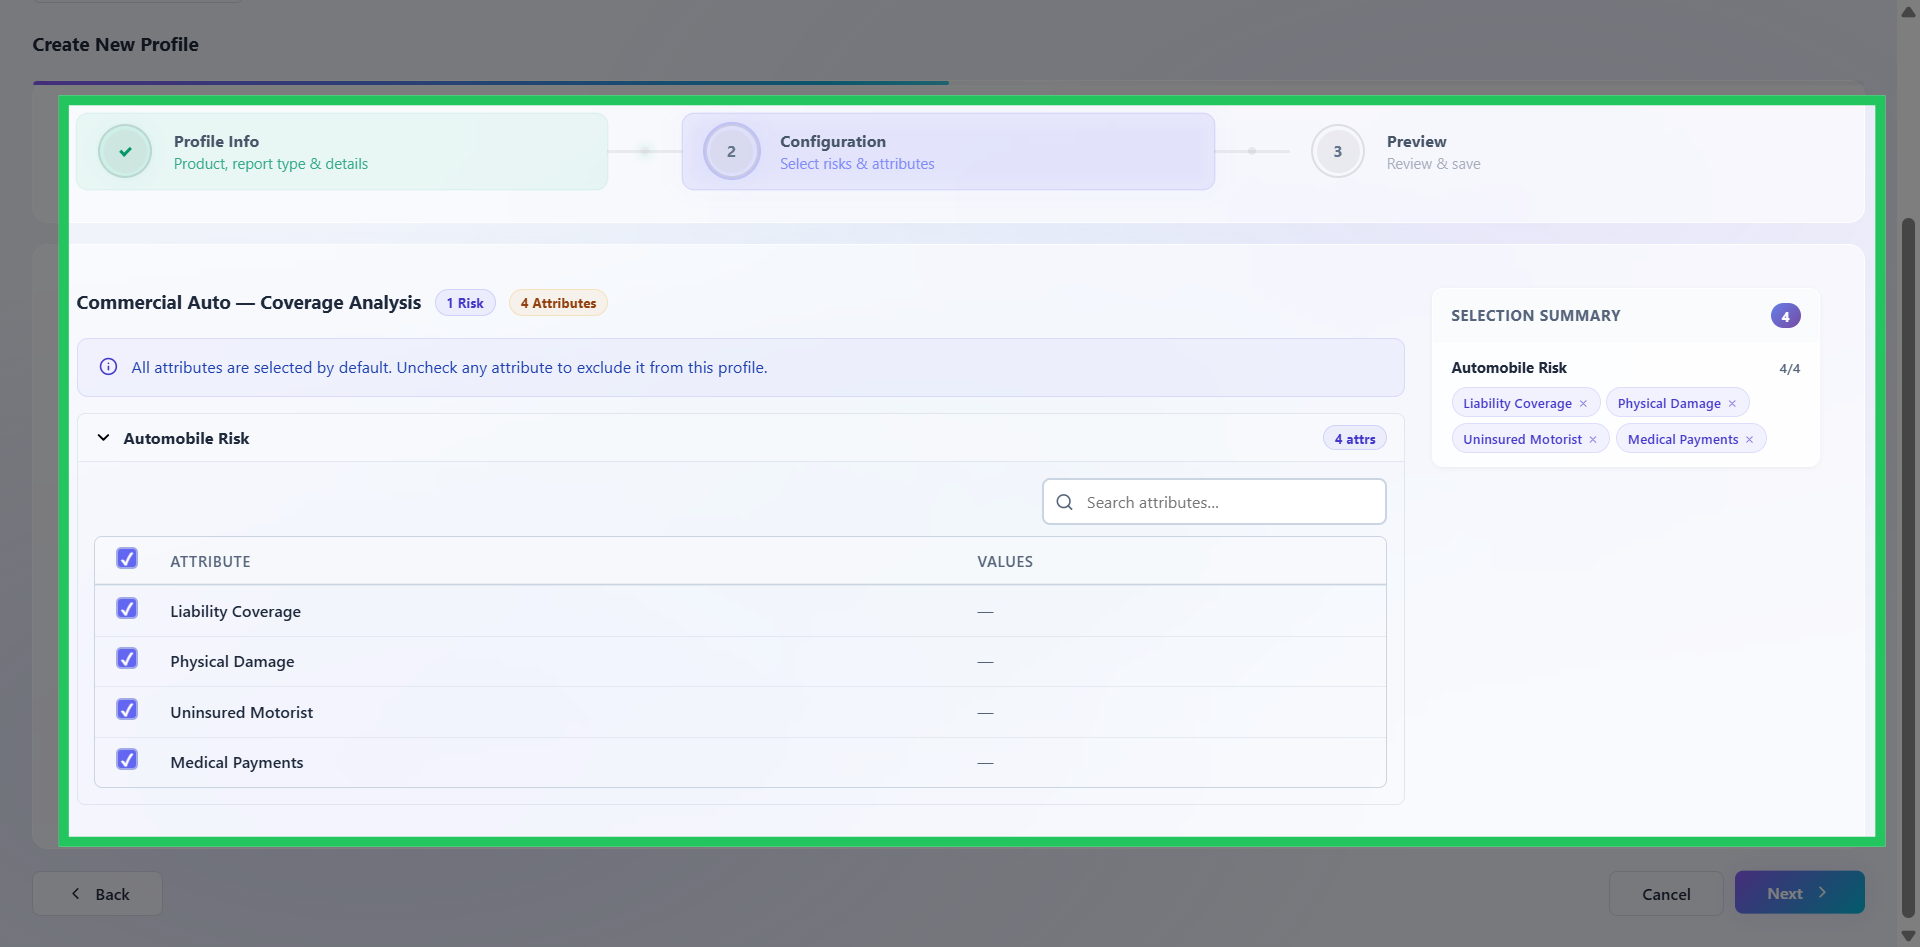Uncheck the Uninsured Motorist checkbox
1920x947 pixels.
(x=127, y=709)
